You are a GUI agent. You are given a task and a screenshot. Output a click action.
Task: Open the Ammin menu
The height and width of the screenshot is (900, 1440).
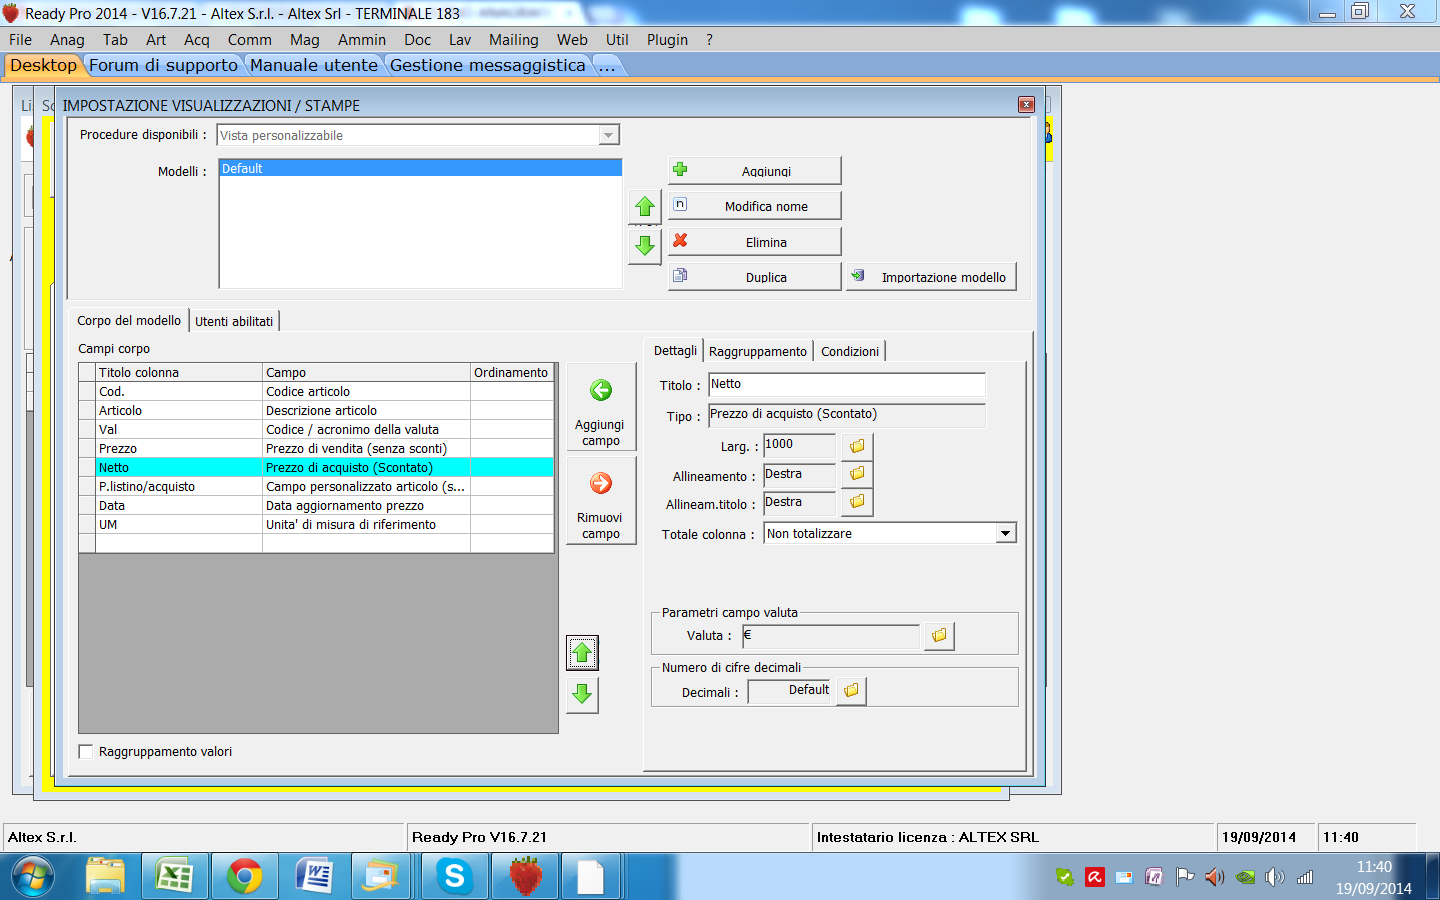coord(362,40)
